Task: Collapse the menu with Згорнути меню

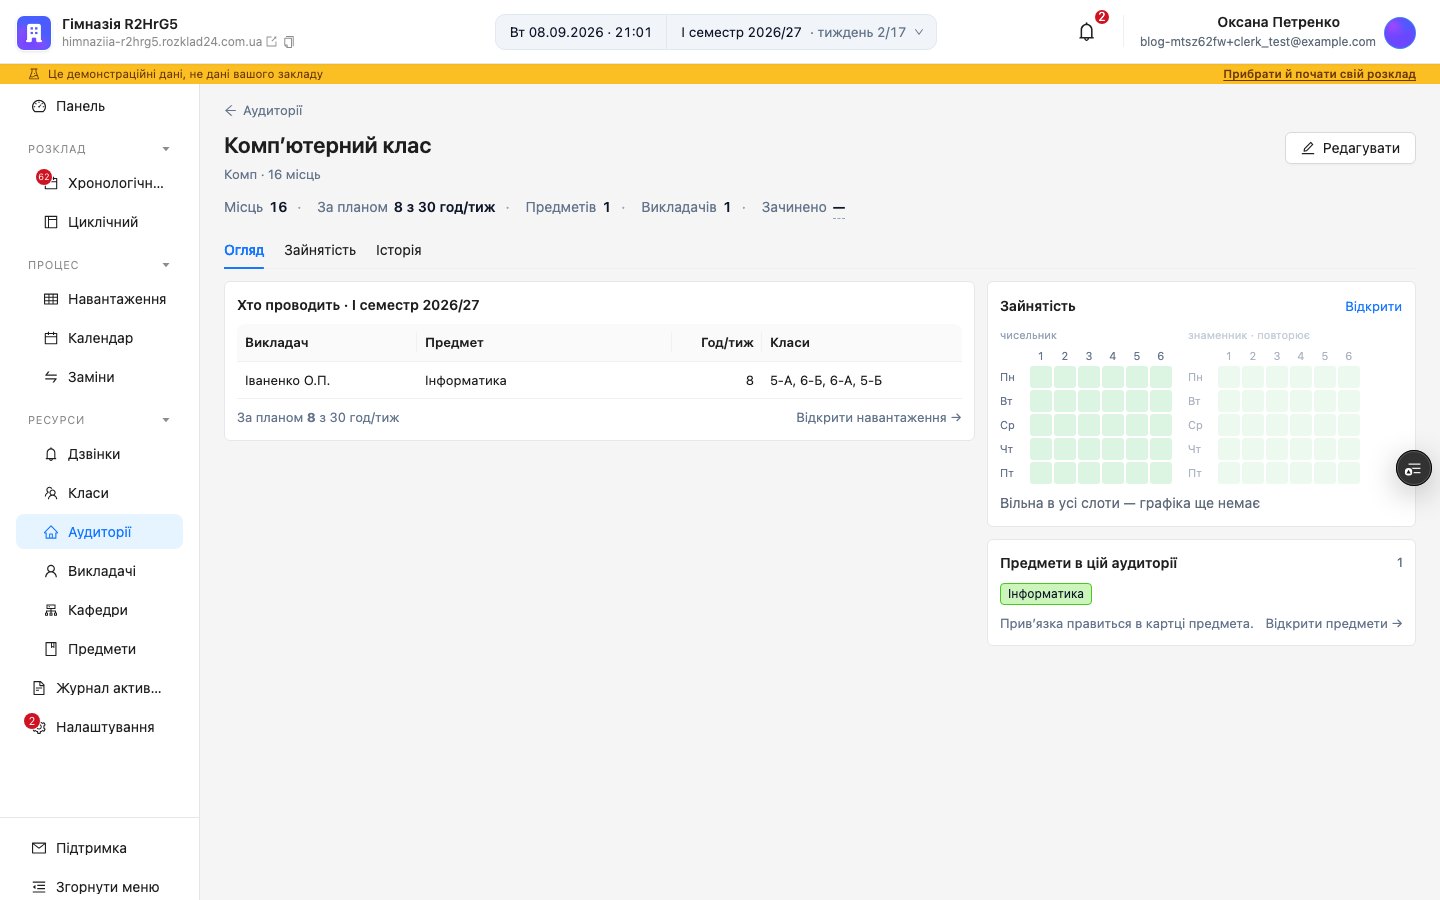Action: [x=100, y=887]
